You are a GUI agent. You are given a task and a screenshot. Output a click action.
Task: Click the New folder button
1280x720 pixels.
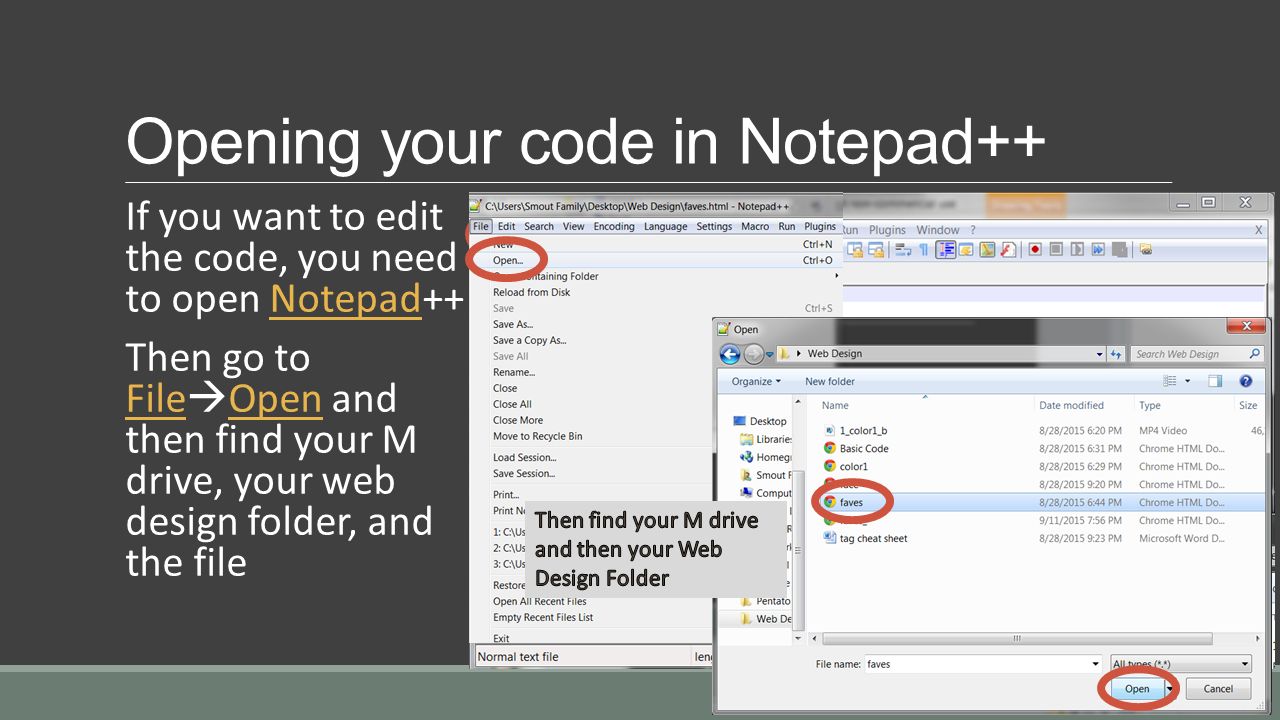click(830, 381)
